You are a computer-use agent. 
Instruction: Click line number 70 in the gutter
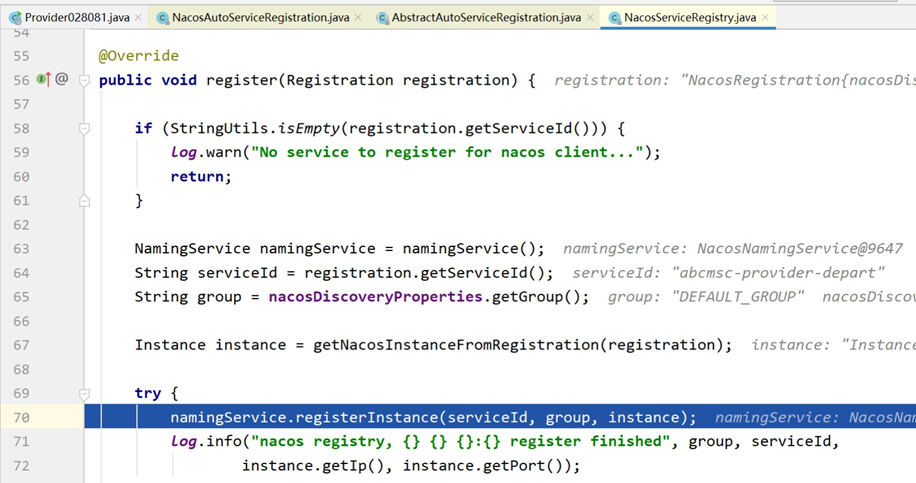pos(22,418)
